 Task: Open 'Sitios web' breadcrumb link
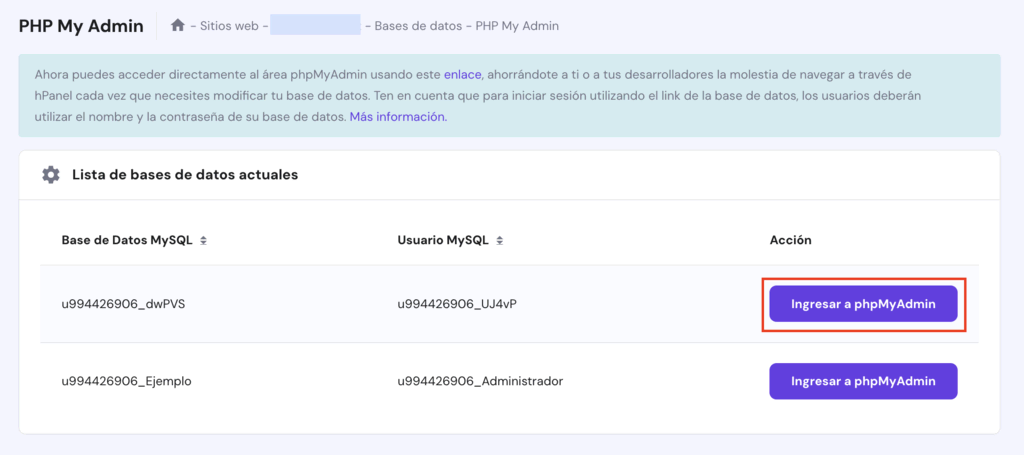229,26
